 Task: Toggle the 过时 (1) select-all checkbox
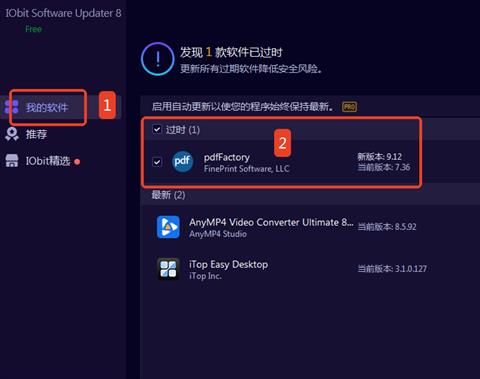pyautogui.click(x=157, y=129)
